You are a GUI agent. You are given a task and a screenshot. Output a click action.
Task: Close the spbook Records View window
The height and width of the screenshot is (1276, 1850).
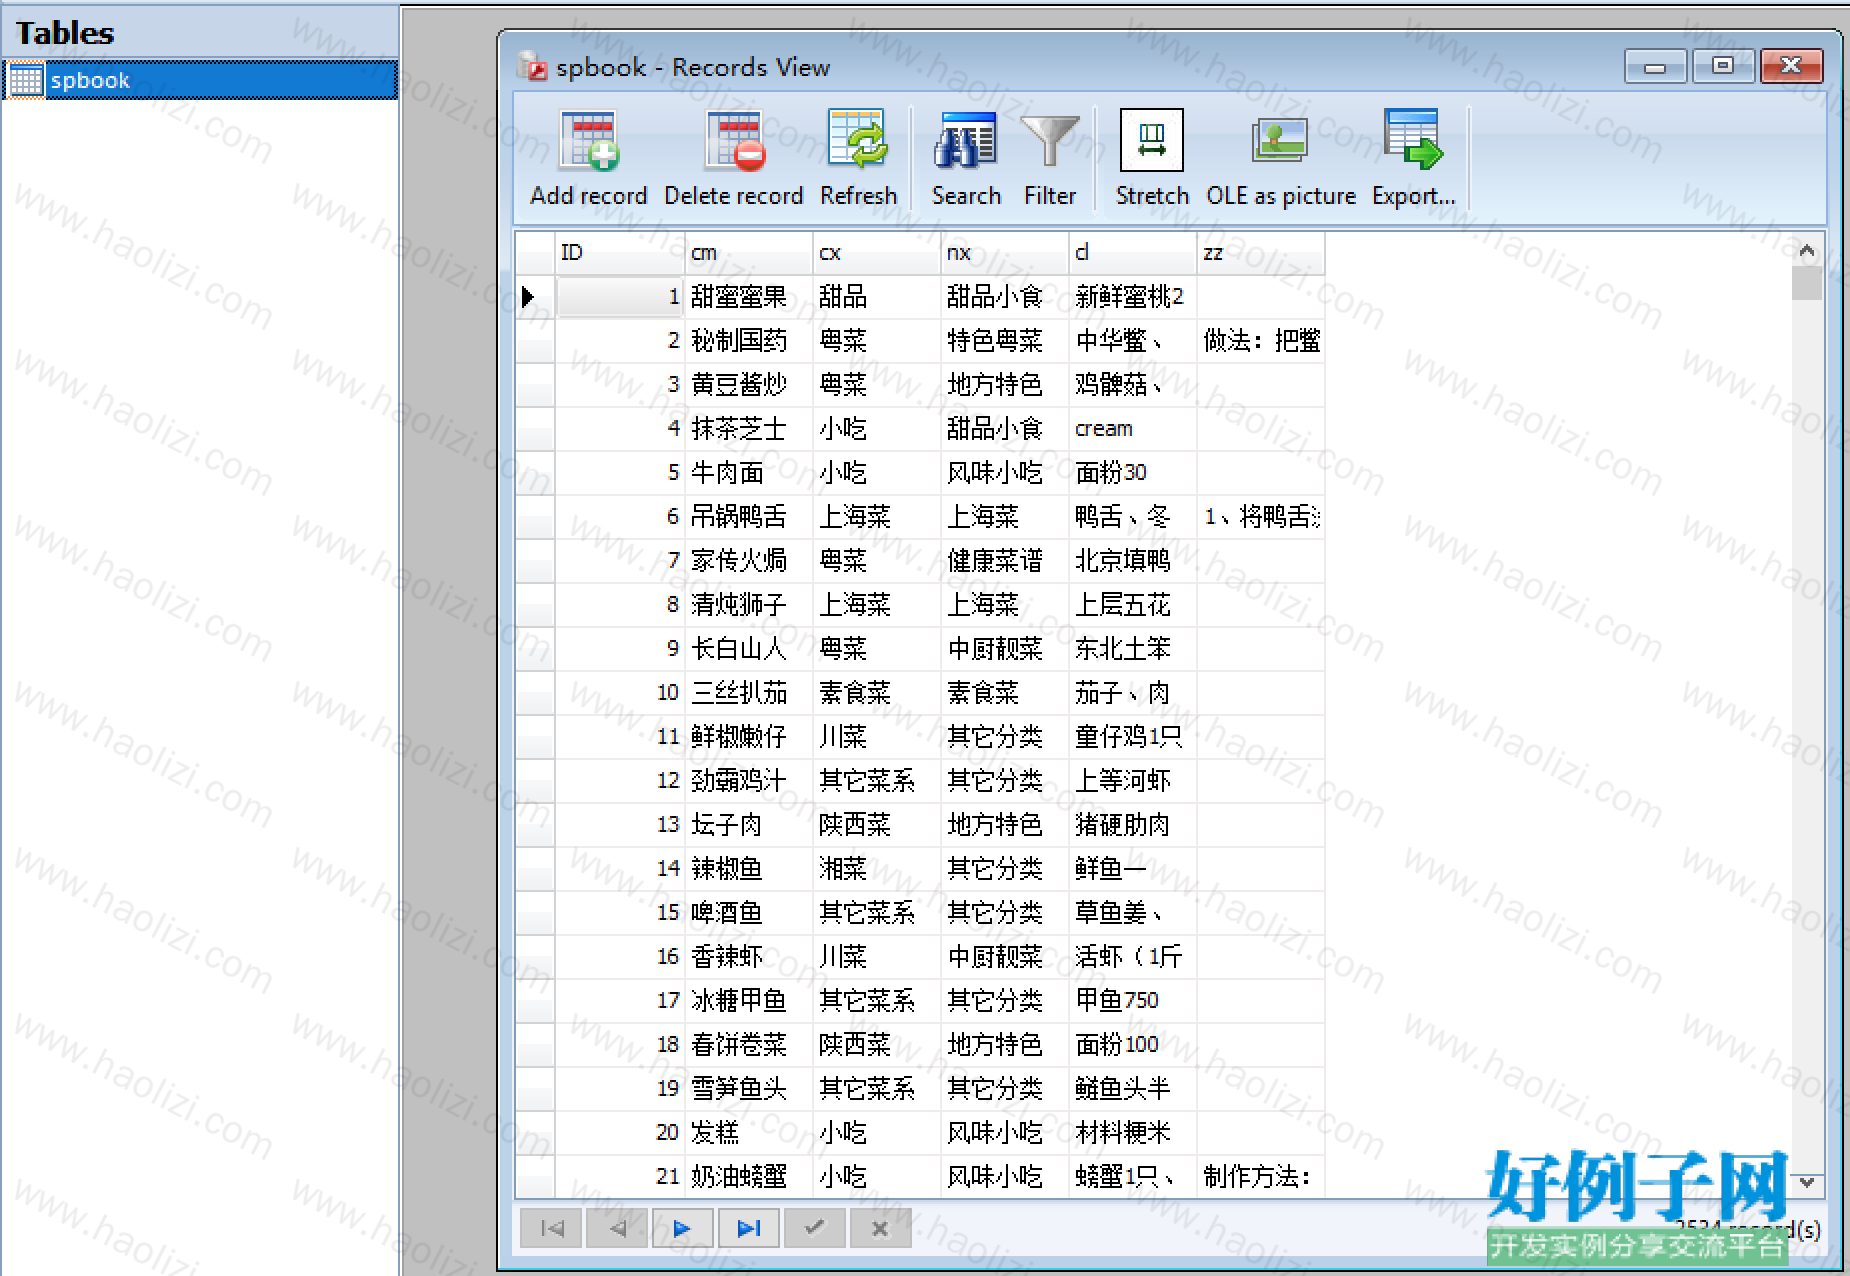tap(1791, 66)
